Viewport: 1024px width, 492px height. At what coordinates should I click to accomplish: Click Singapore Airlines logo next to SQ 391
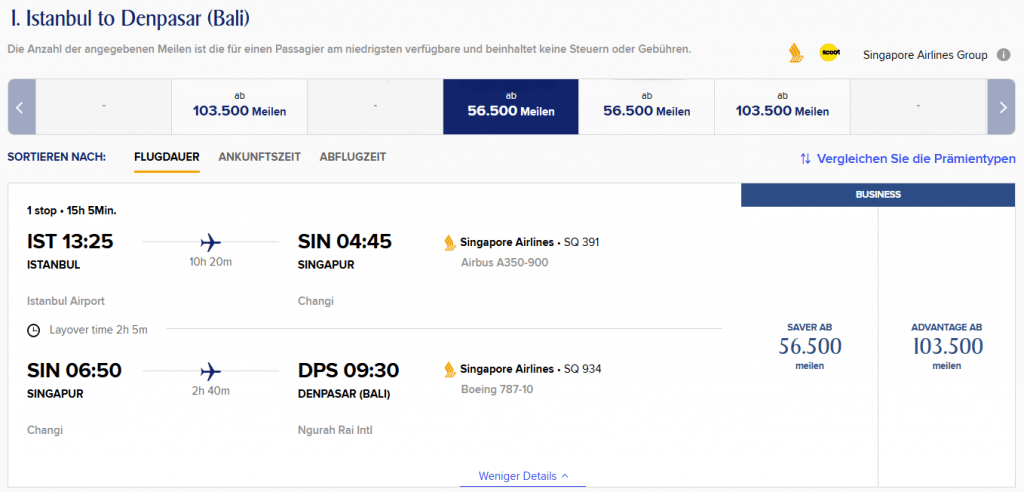click(450, 242)
